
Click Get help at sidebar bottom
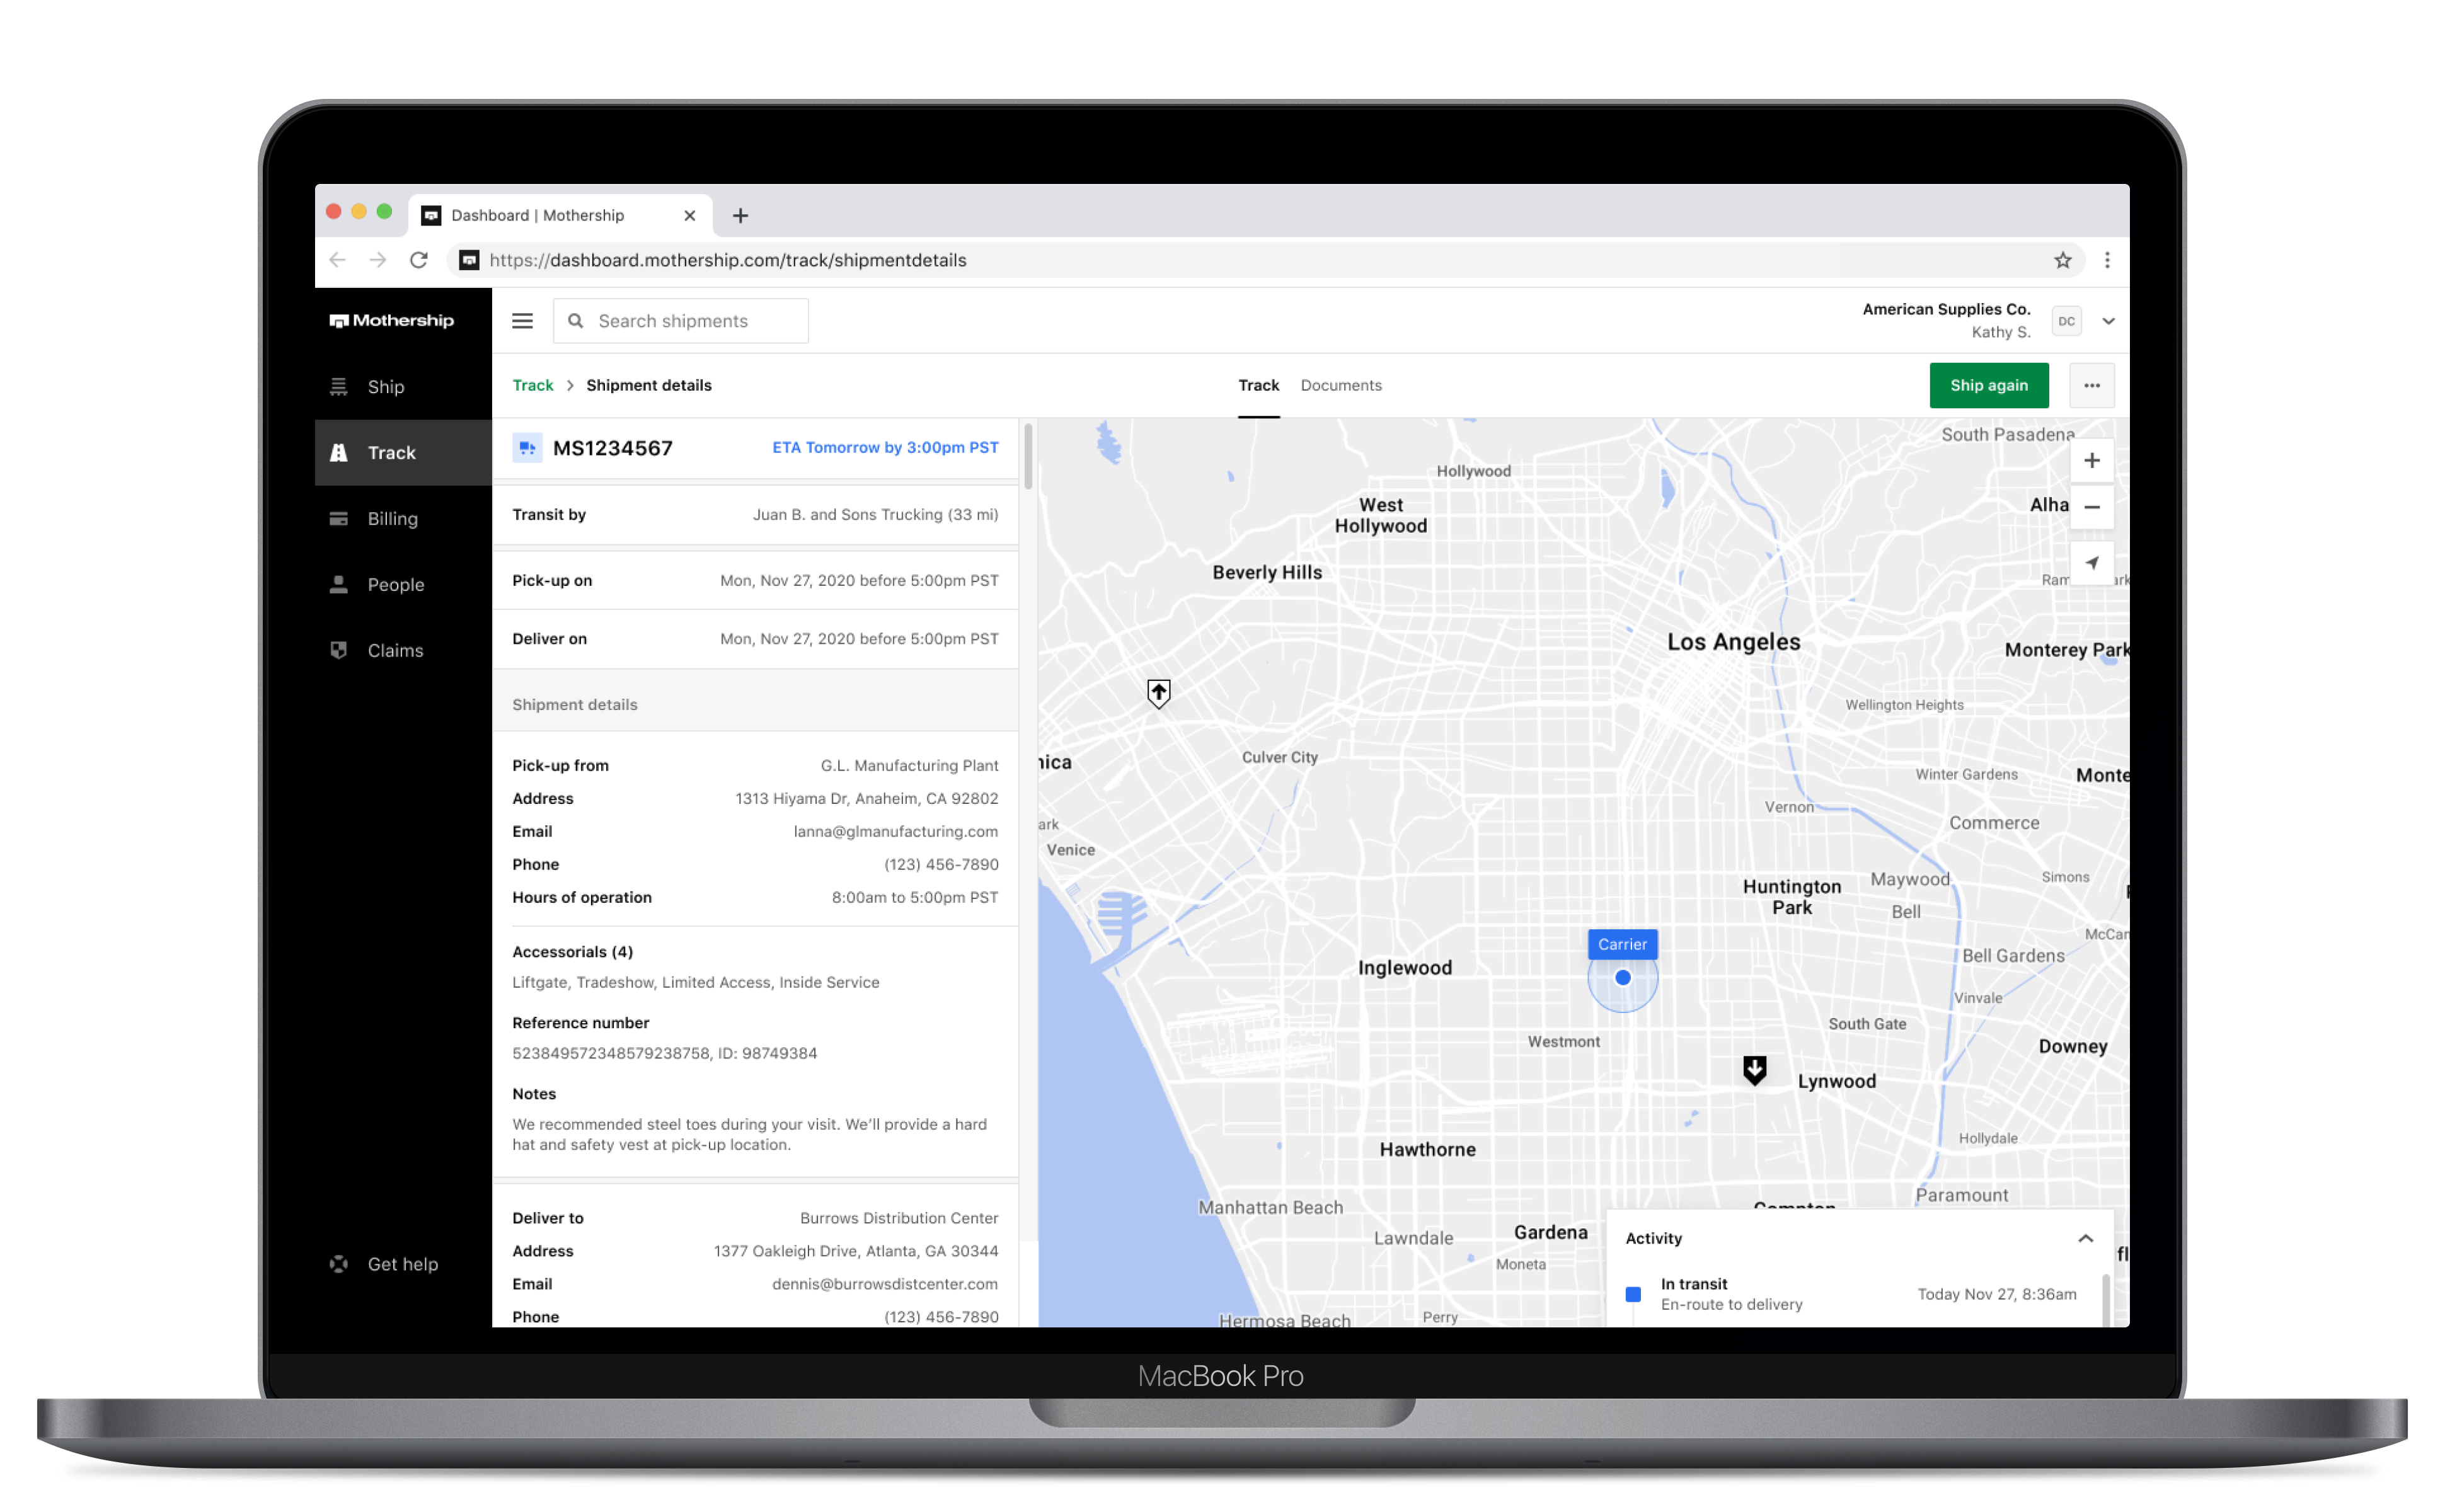click(x=402, y=1265)
